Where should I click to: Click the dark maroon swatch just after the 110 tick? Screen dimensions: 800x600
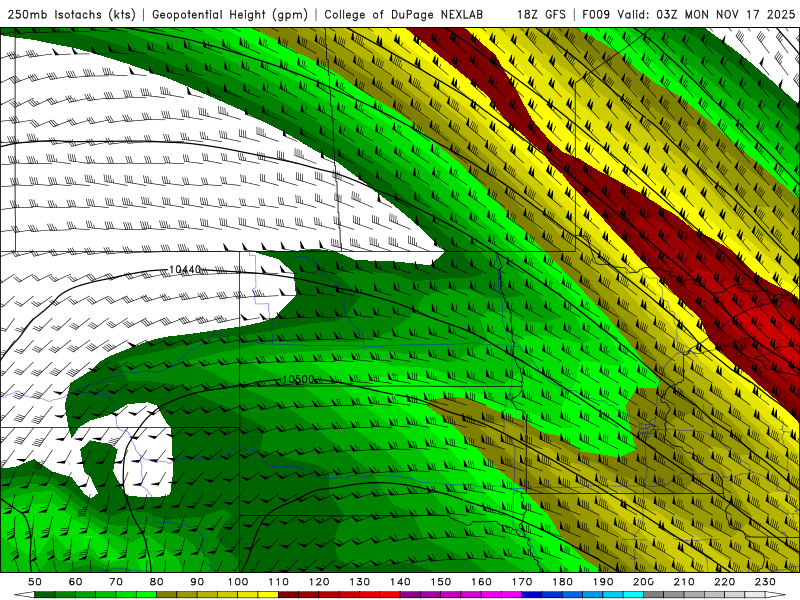[288, 594]
